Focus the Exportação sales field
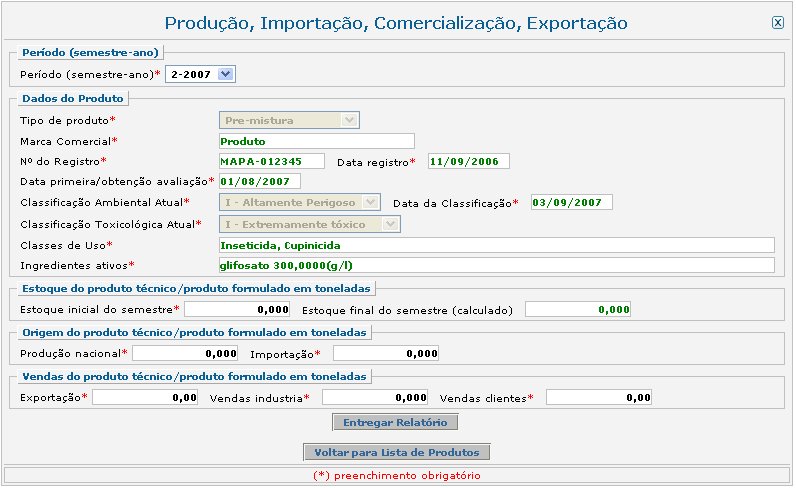Viewport: 796px width, 488px height. click(x=145, y=397)
